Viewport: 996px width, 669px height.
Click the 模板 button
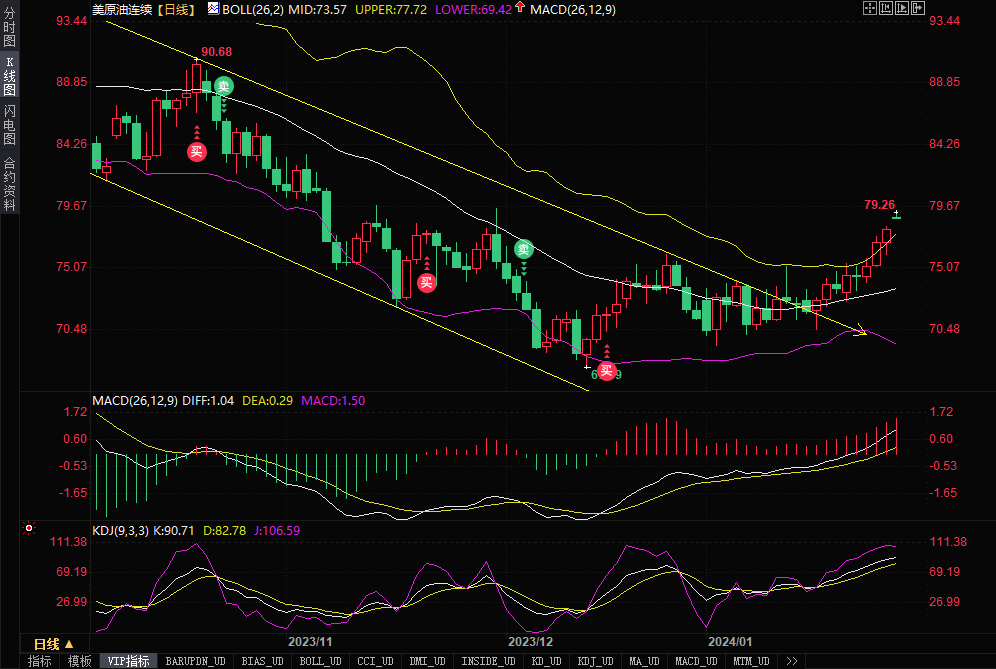click(x=80, y=661)
